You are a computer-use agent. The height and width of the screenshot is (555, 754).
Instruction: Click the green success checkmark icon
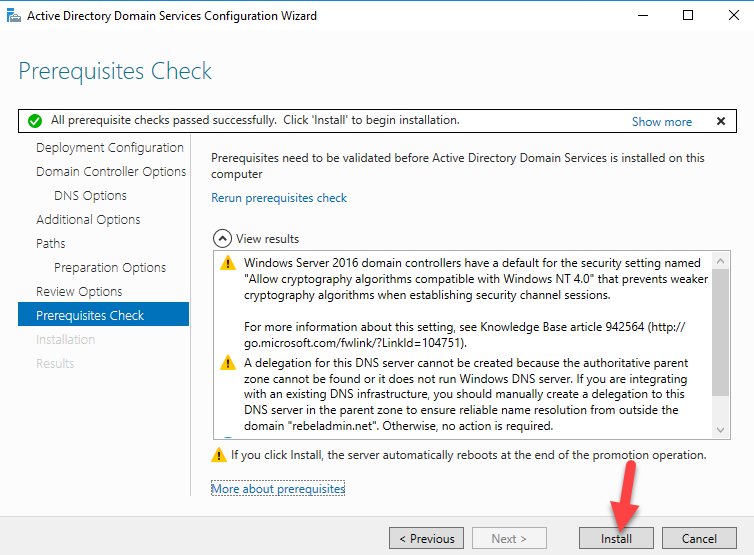[35, 121]
